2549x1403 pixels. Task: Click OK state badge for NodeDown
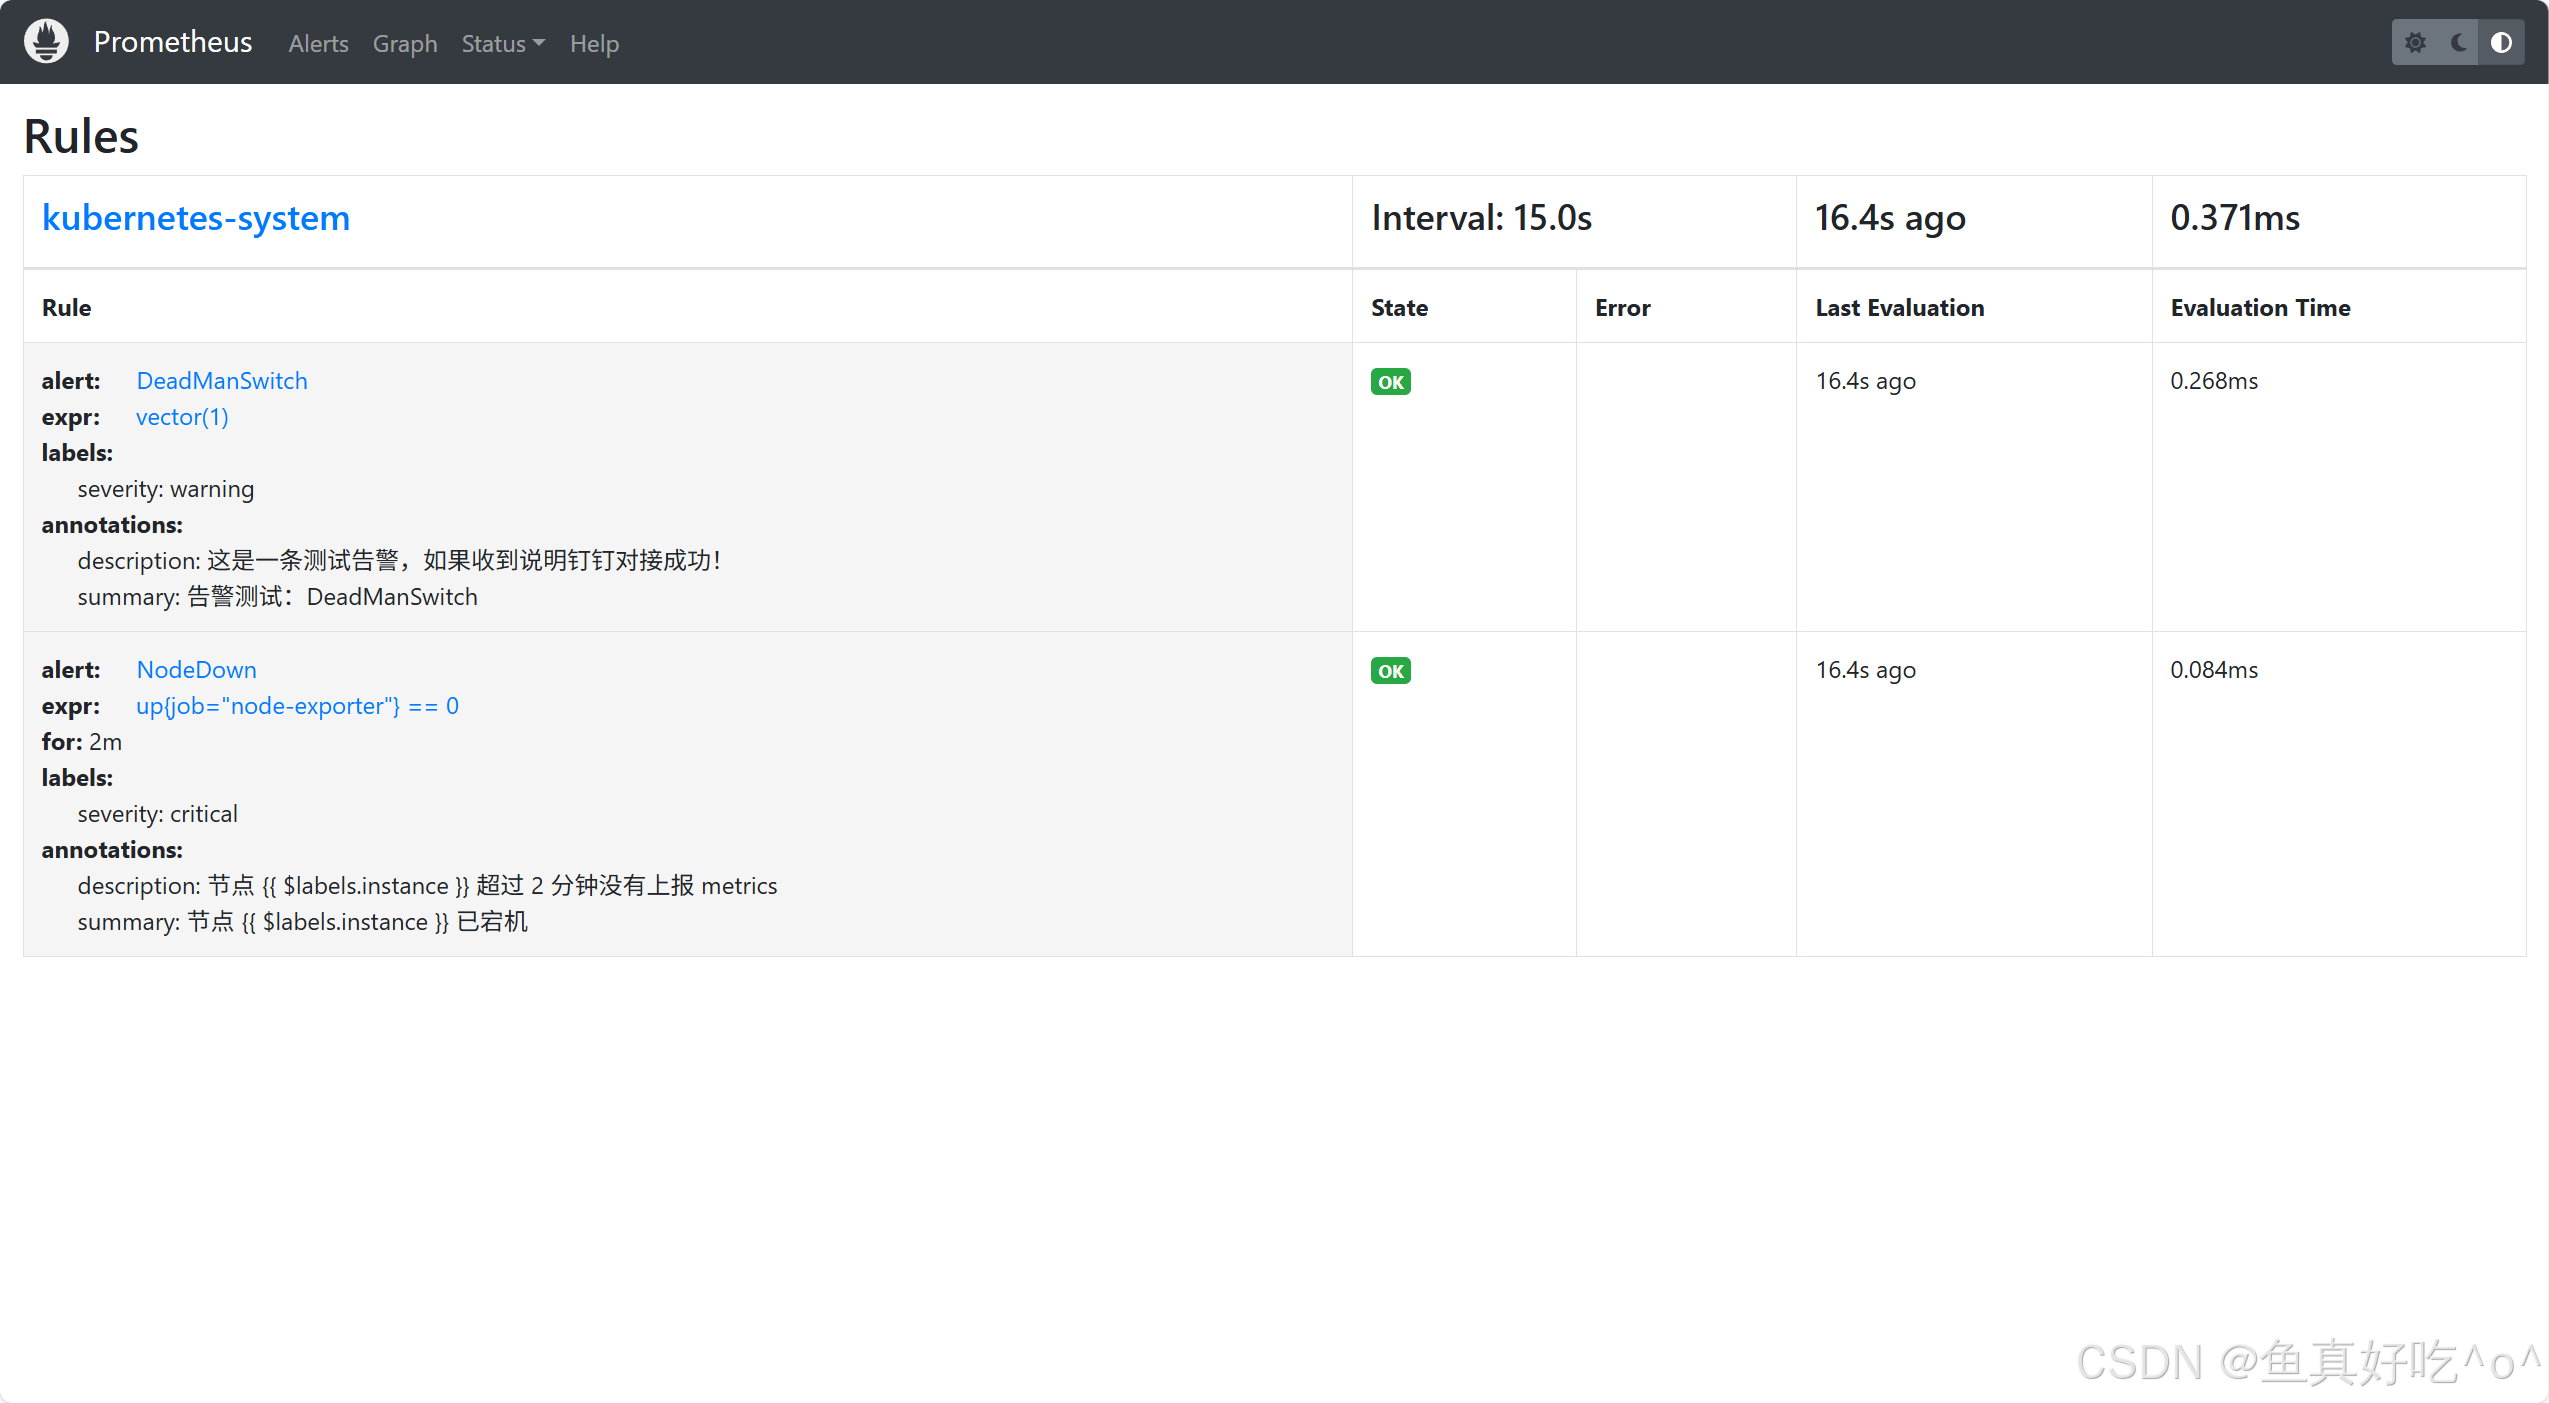click(x=1390, y=671)
